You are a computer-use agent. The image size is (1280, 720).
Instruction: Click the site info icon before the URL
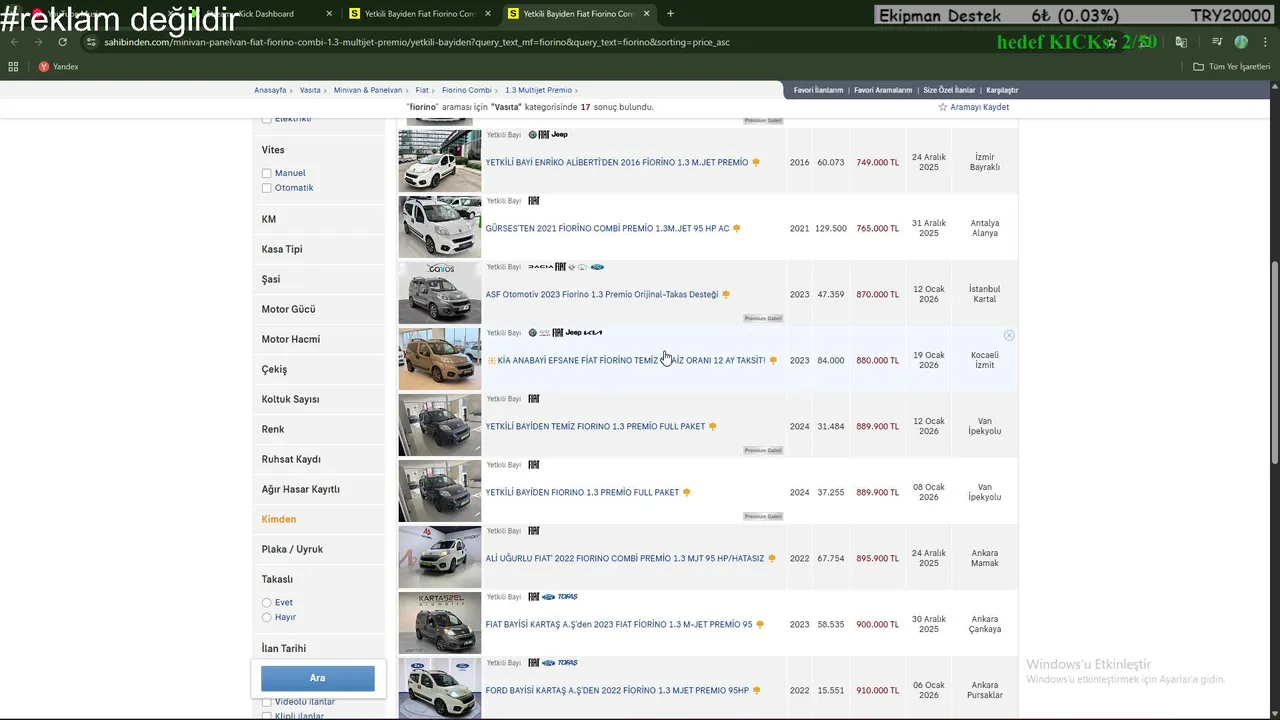(91, 42)
